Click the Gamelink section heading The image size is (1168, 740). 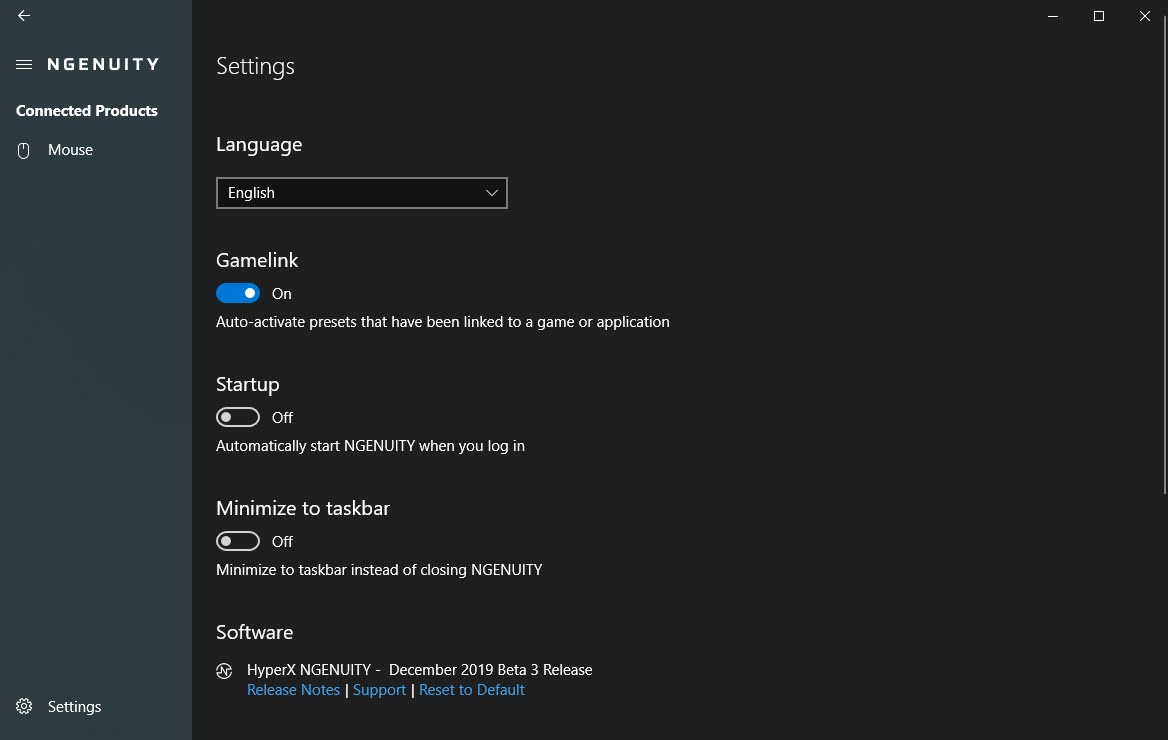[257, 260]
